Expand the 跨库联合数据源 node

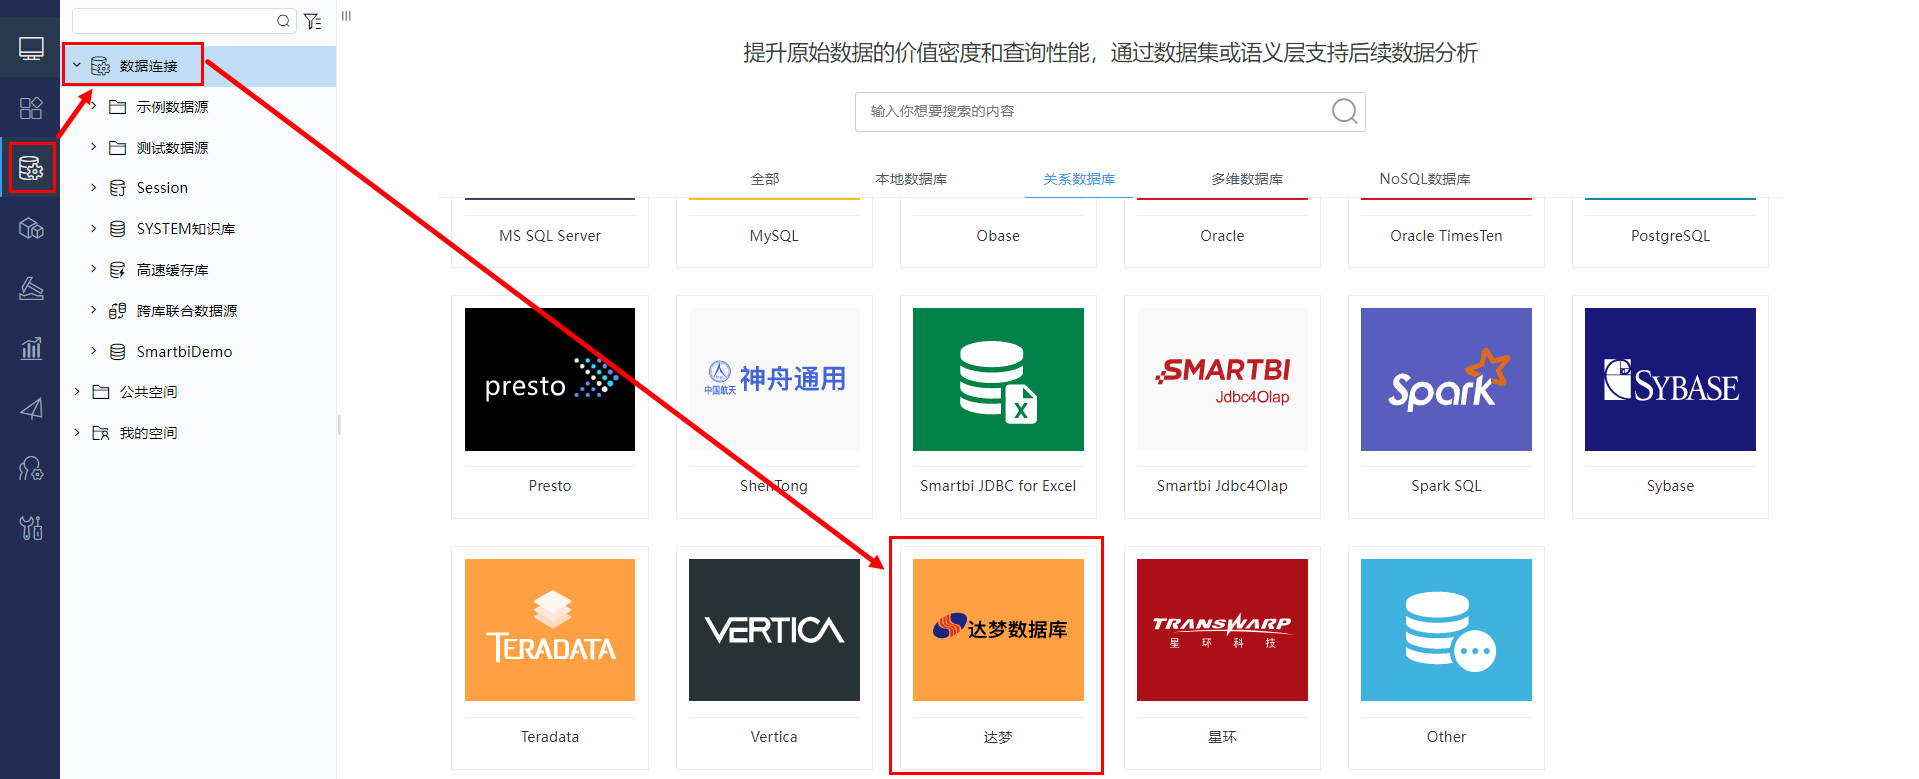point(94,310)
